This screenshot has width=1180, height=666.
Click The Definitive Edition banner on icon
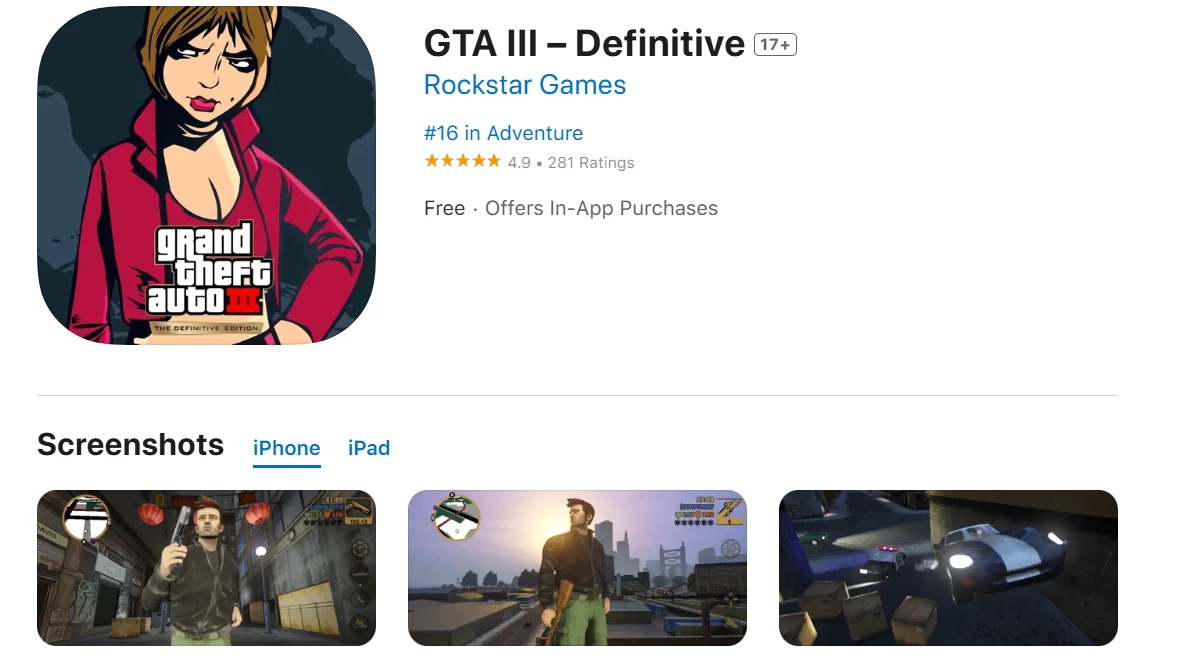pyautogui.click(x=205, y=328)
